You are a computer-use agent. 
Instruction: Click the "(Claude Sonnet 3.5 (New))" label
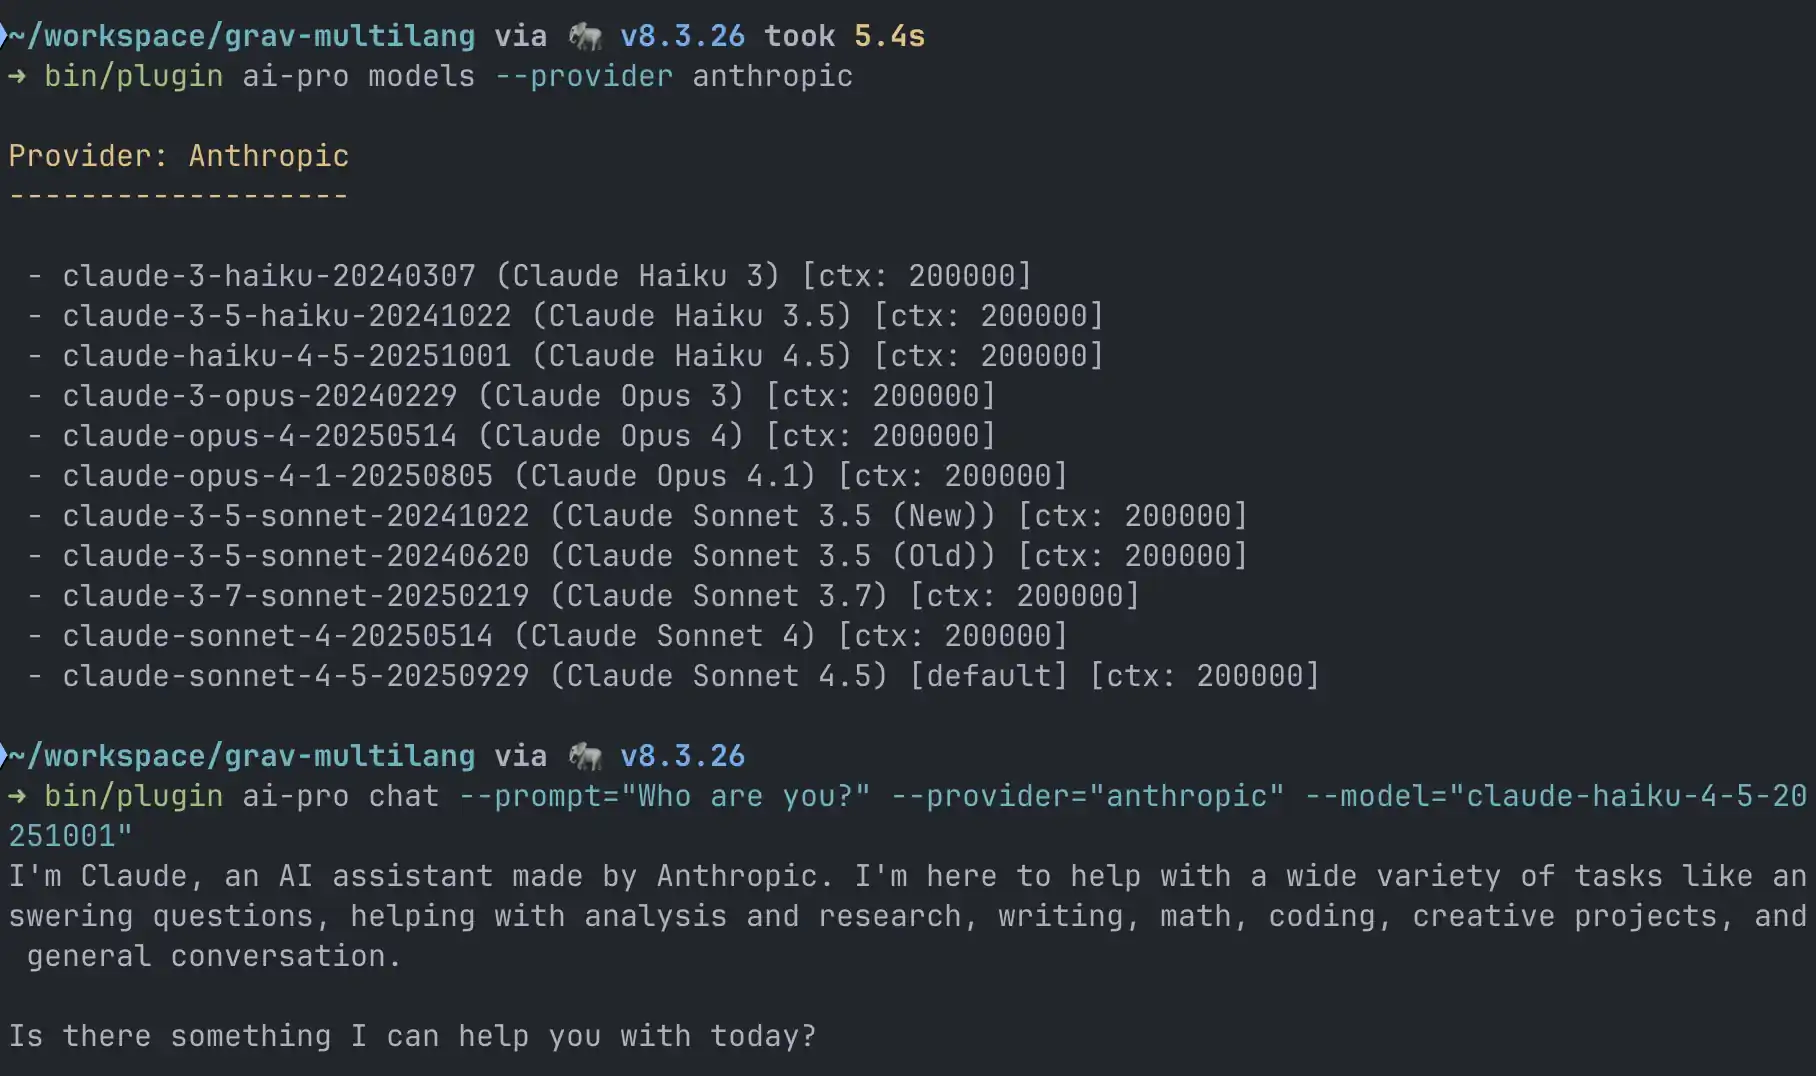click(x=773, y=516)
